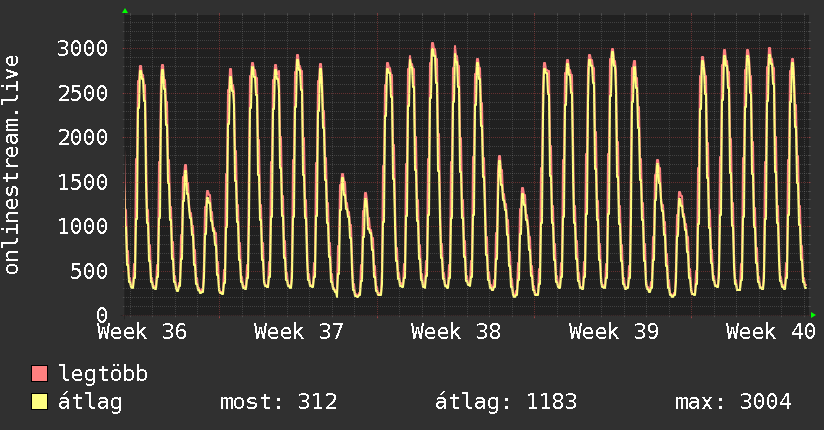This screenshot has width=824, height=430.
Task: Click the Week 39 axis label
Action: click(613, 332)
